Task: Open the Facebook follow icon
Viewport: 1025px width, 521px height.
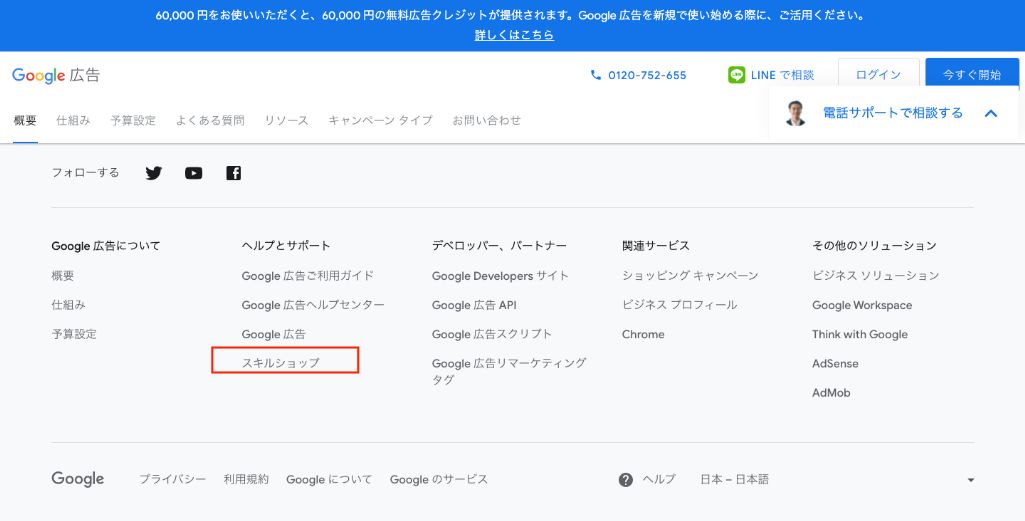Action: coord(233,173)
